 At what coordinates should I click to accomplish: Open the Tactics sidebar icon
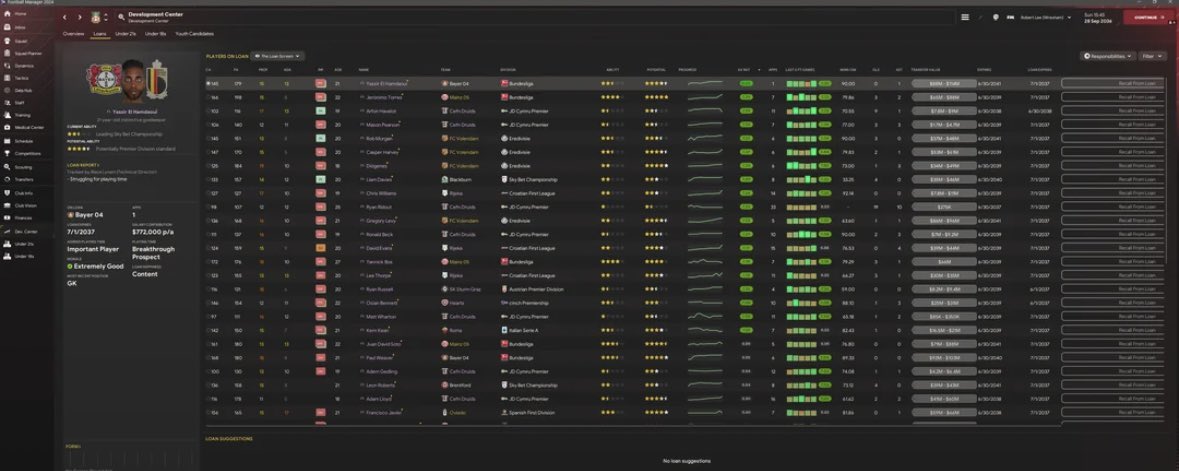(8, 77)
